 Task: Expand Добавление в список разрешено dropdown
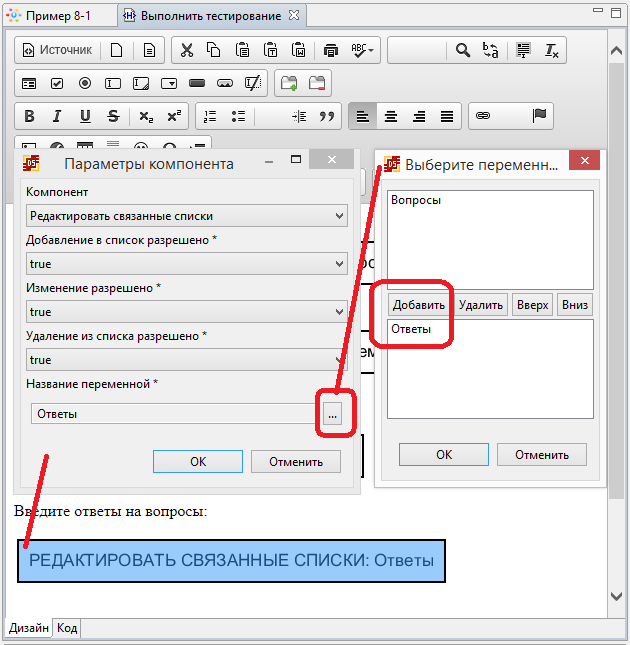(x=187, y=264)
